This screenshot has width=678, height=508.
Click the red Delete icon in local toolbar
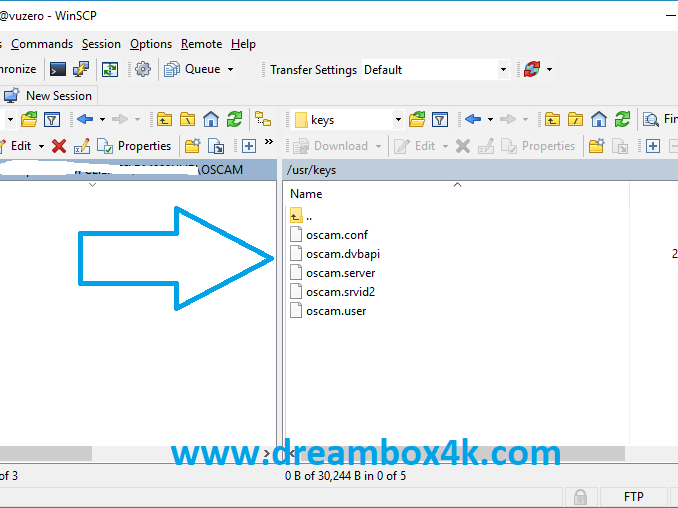coord(59,146)
